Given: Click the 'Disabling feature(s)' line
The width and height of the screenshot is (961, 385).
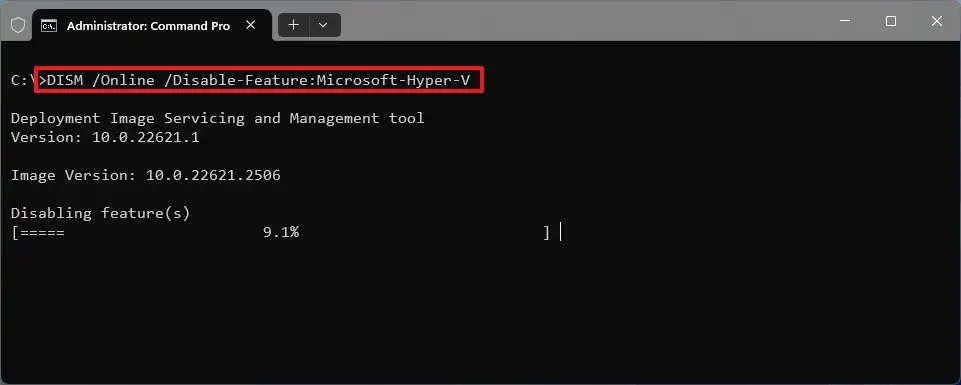Looking at the screenshot, I should tap(101, 213).
